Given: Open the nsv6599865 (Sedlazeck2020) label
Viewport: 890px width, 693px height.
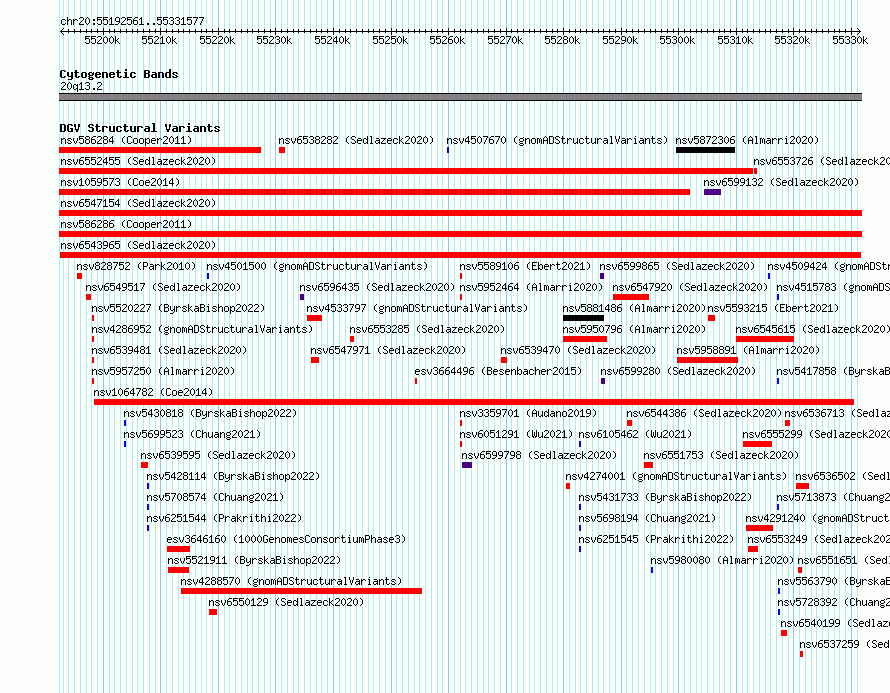Looking at the screenshot, I should (x=677, y=266).
